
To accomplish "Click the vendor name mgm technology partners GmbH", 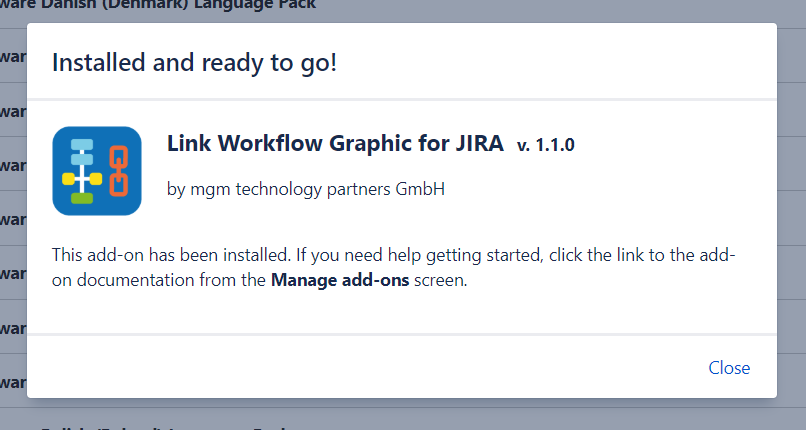I will 306,188.
